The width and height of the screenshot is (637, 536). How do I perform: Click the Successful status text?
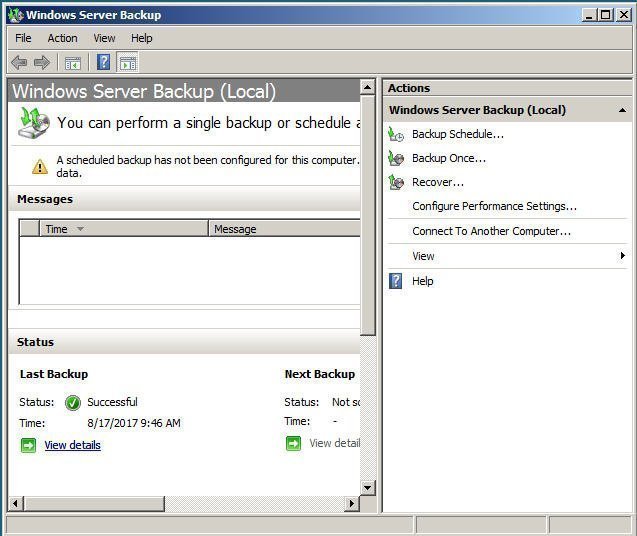[x=113, y=402]
